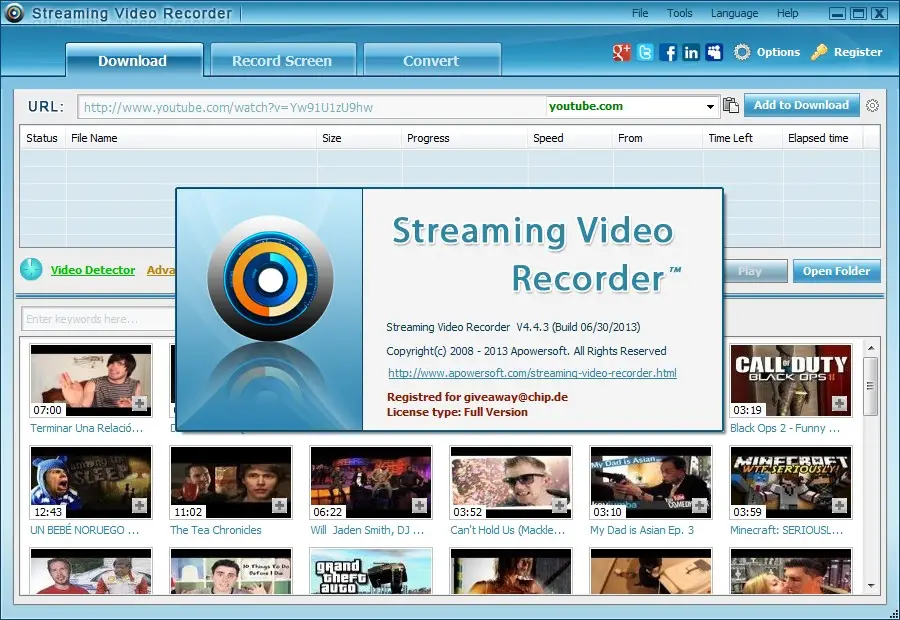Share via the Twitter icon
This screenshot has width=900, height=620.
point(645,52)
